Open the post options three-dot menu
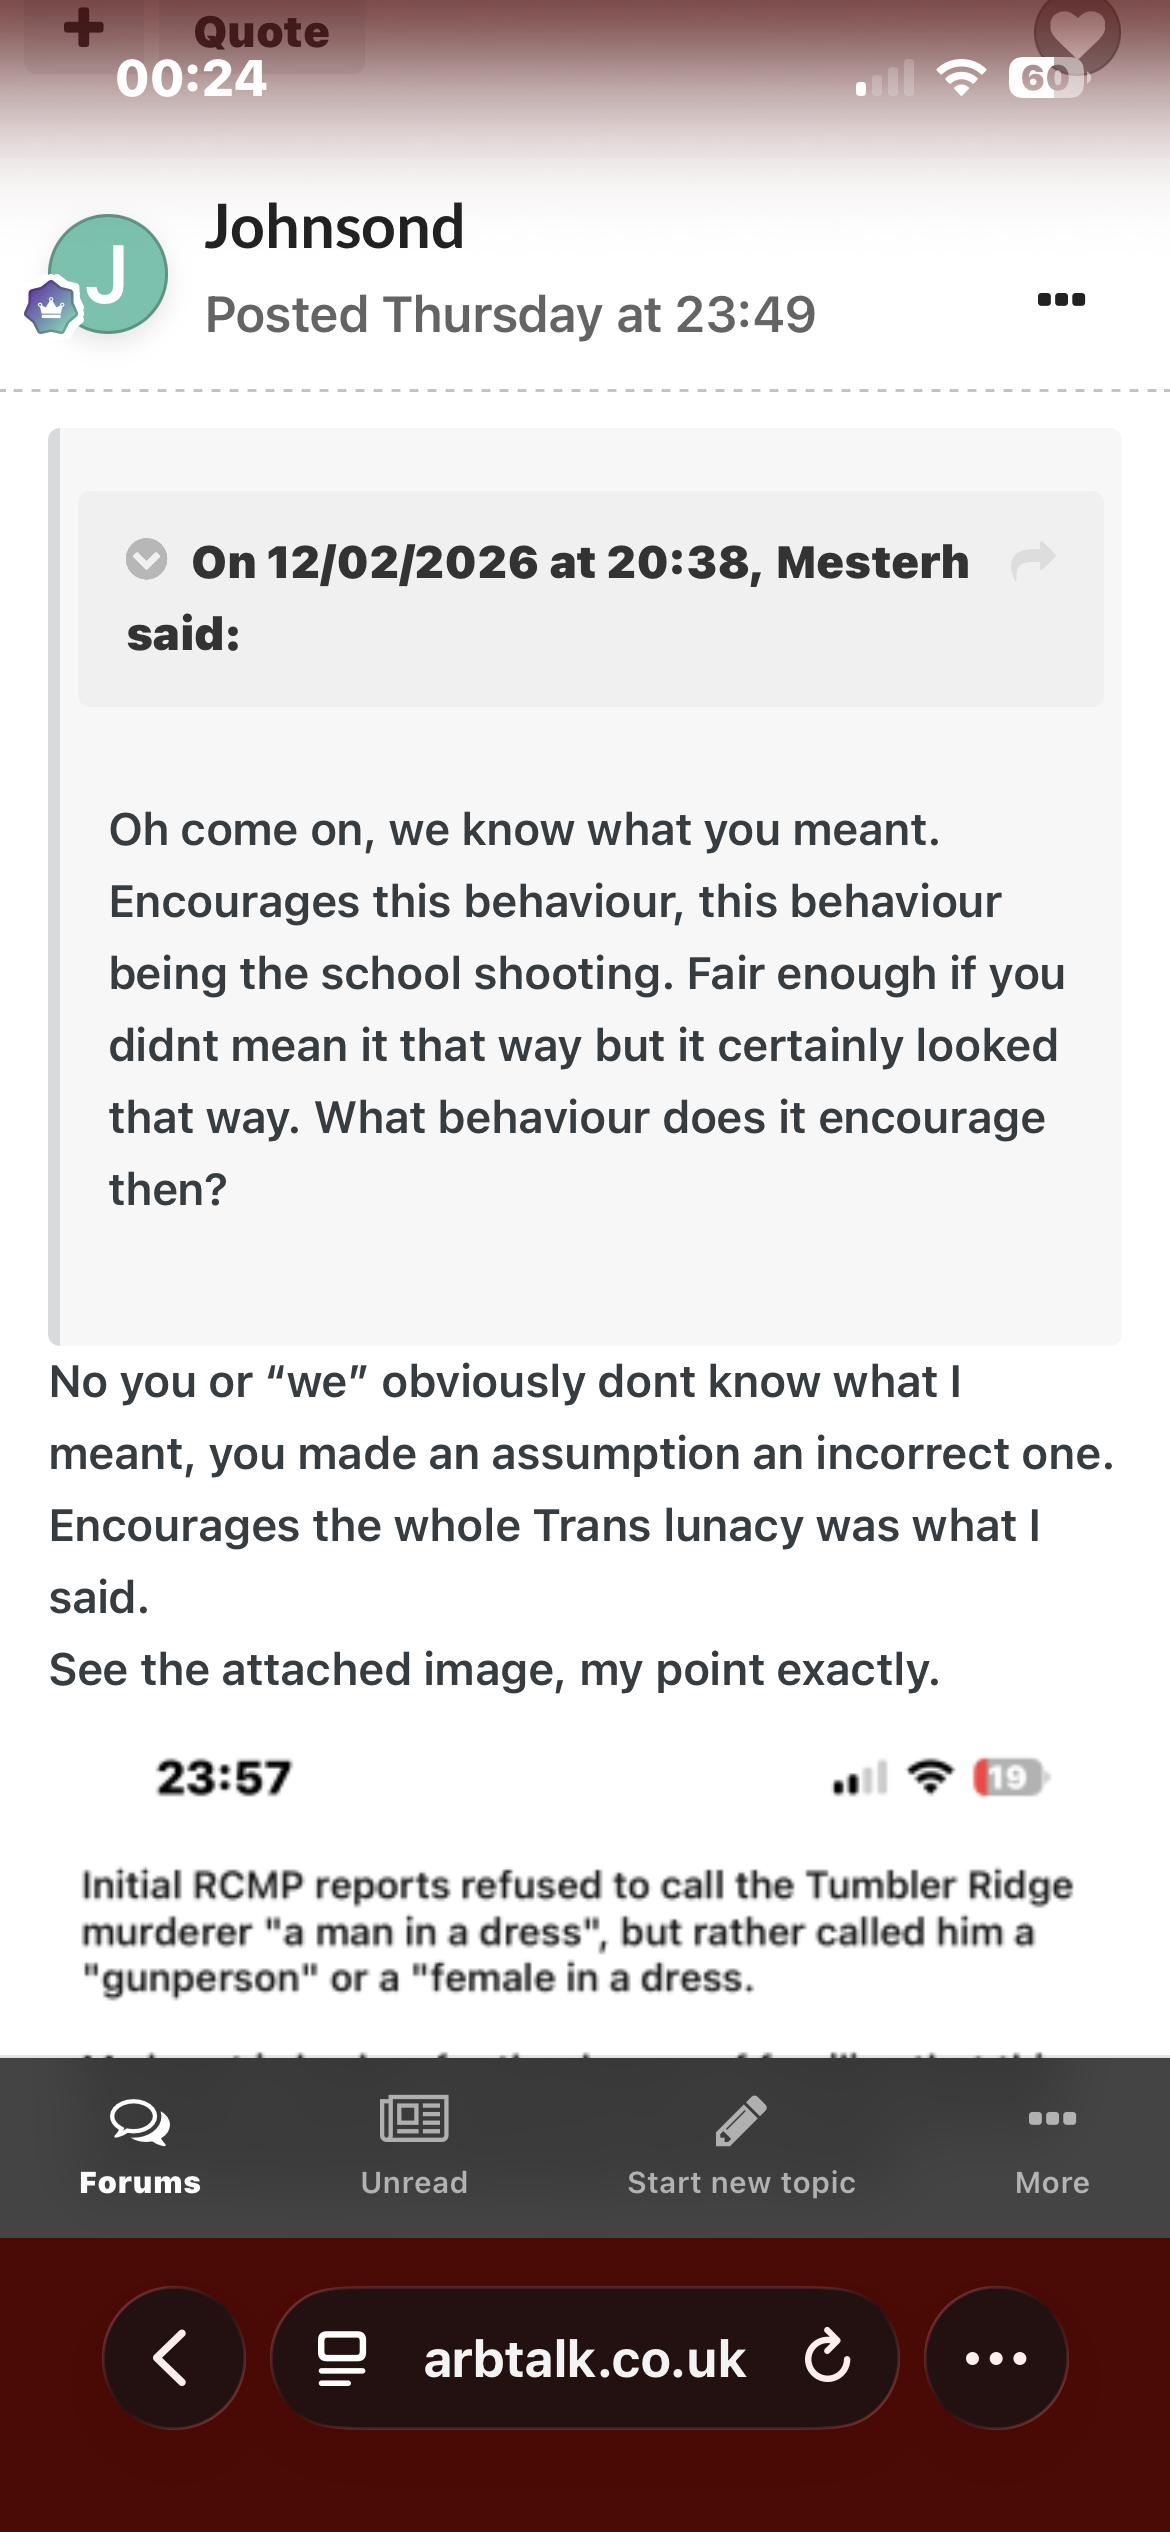Image resolution: width=1170 pixels, height=2532 pixels. tap(1061, 299)
